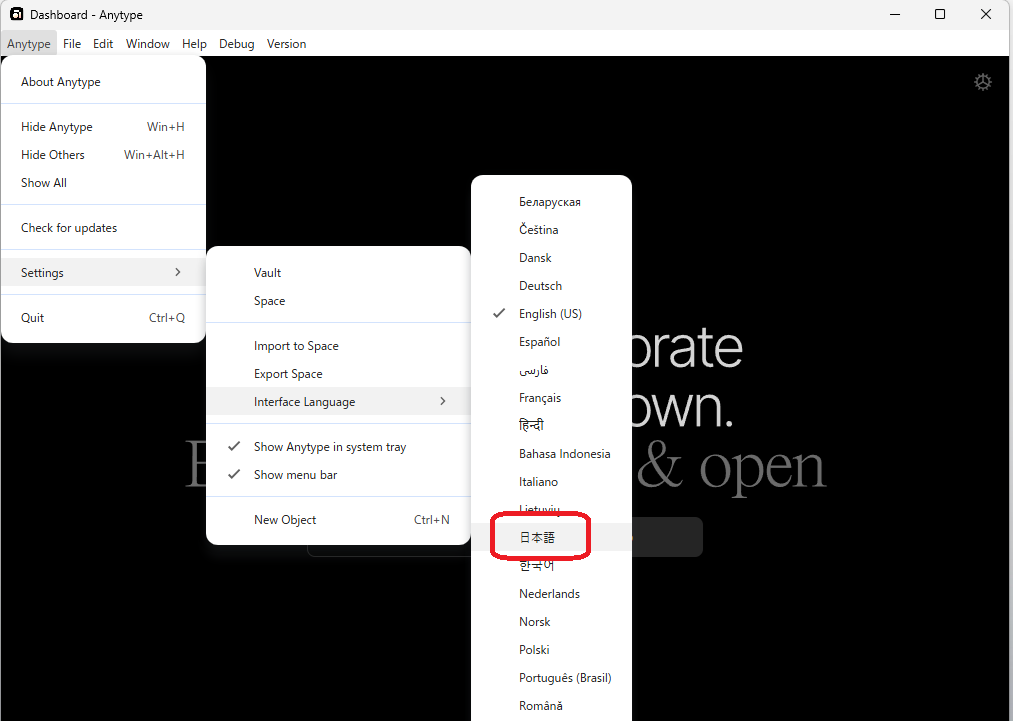Choose Polski language
The width and height of the screenshot is (1013, 721).
coord(551,650)
